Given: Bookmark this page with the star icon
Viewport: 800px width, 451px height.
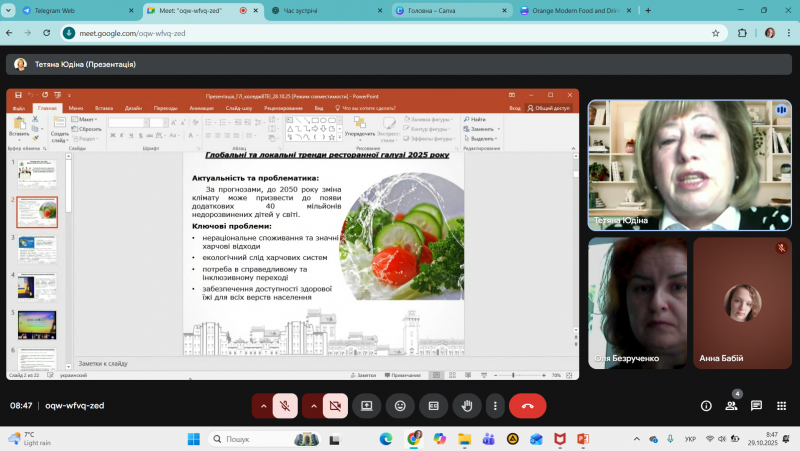Looking at the screenshot, I should click(716, 32).
